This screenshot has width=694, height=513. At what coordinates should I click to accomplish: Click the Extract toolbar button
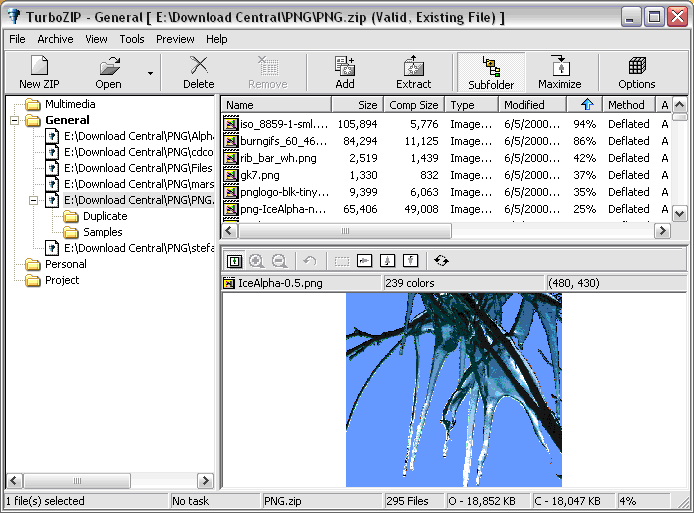coord(413,72)
